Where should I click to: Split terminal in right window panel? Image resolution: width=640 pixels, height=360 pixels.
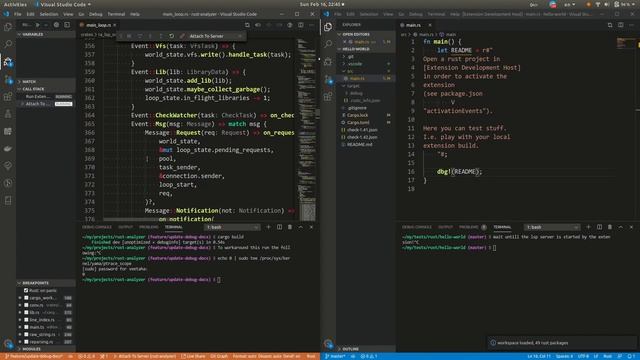[x=599, y=227]
